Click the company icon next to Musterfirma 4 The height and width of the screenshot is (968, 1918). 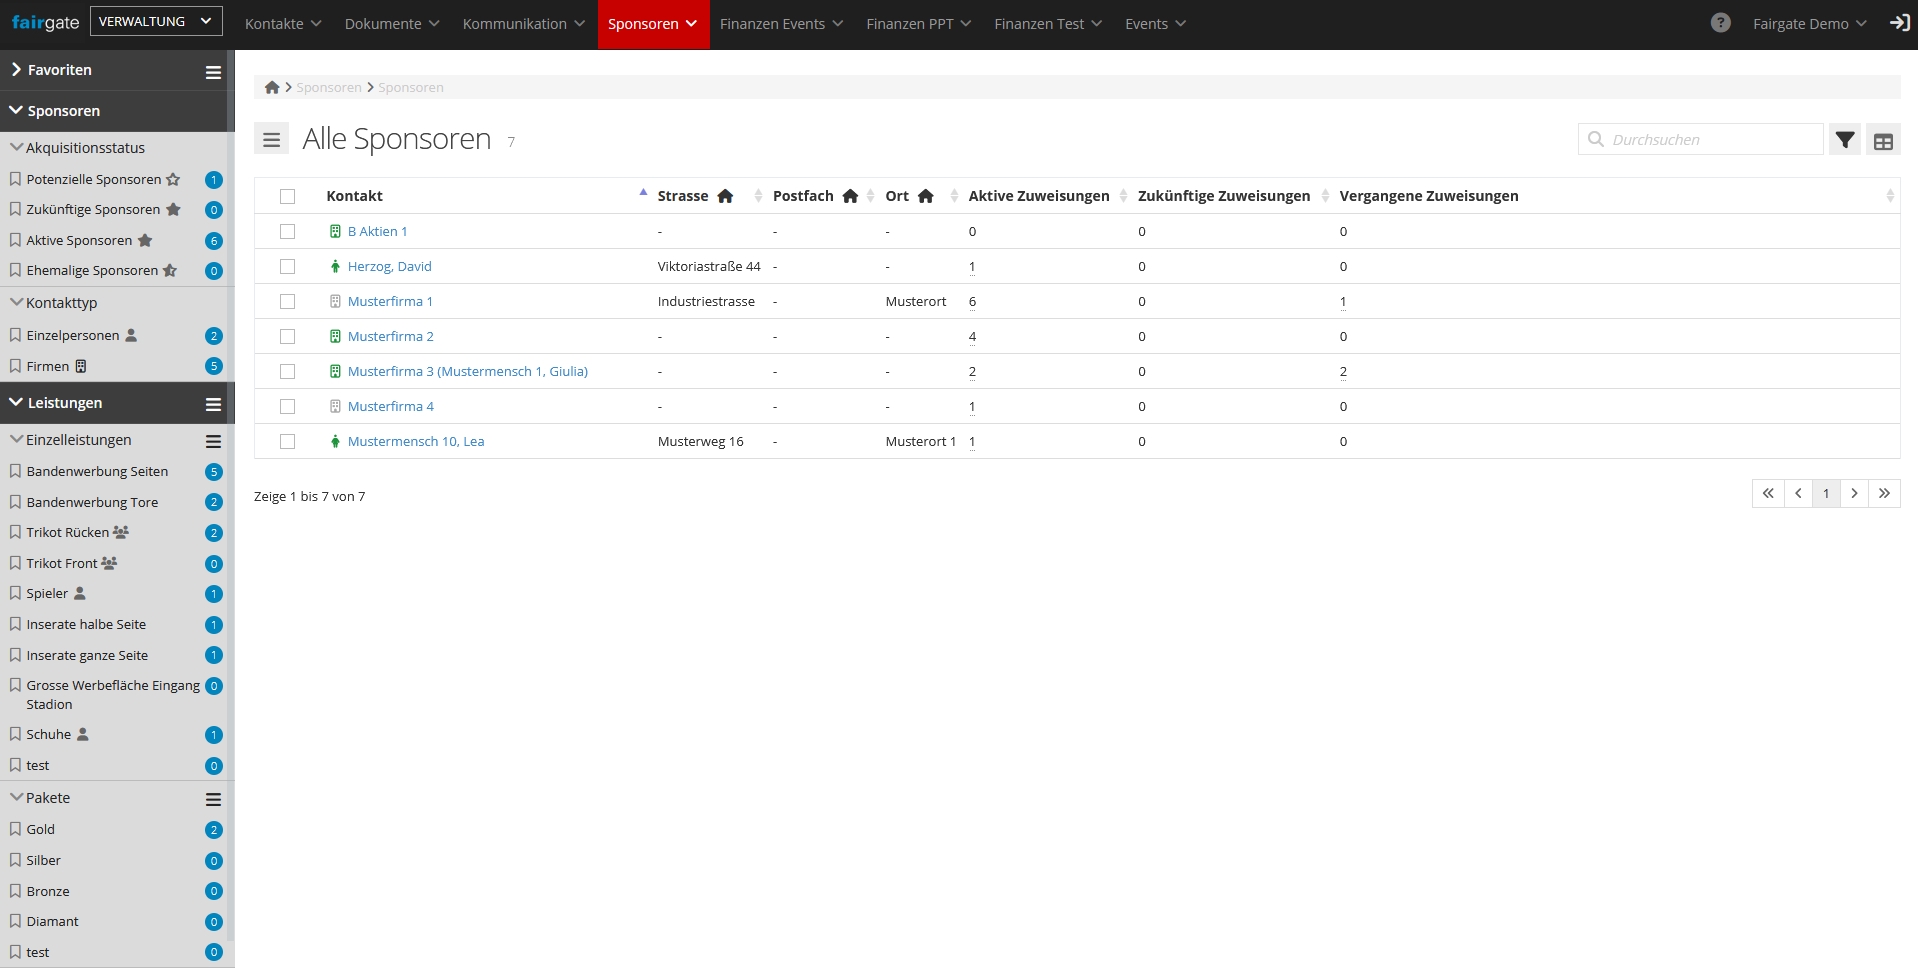335,406
